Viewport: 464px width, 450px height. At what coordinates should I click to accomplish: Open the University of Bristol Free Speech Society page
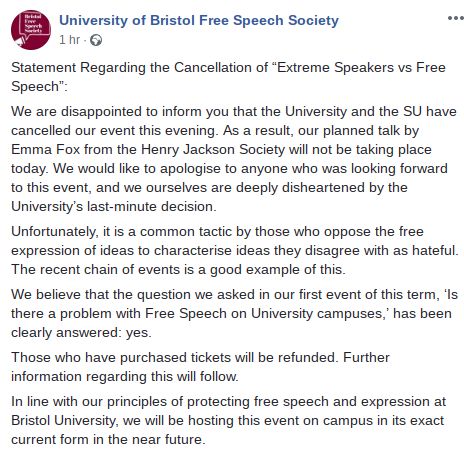click(199, 20)
